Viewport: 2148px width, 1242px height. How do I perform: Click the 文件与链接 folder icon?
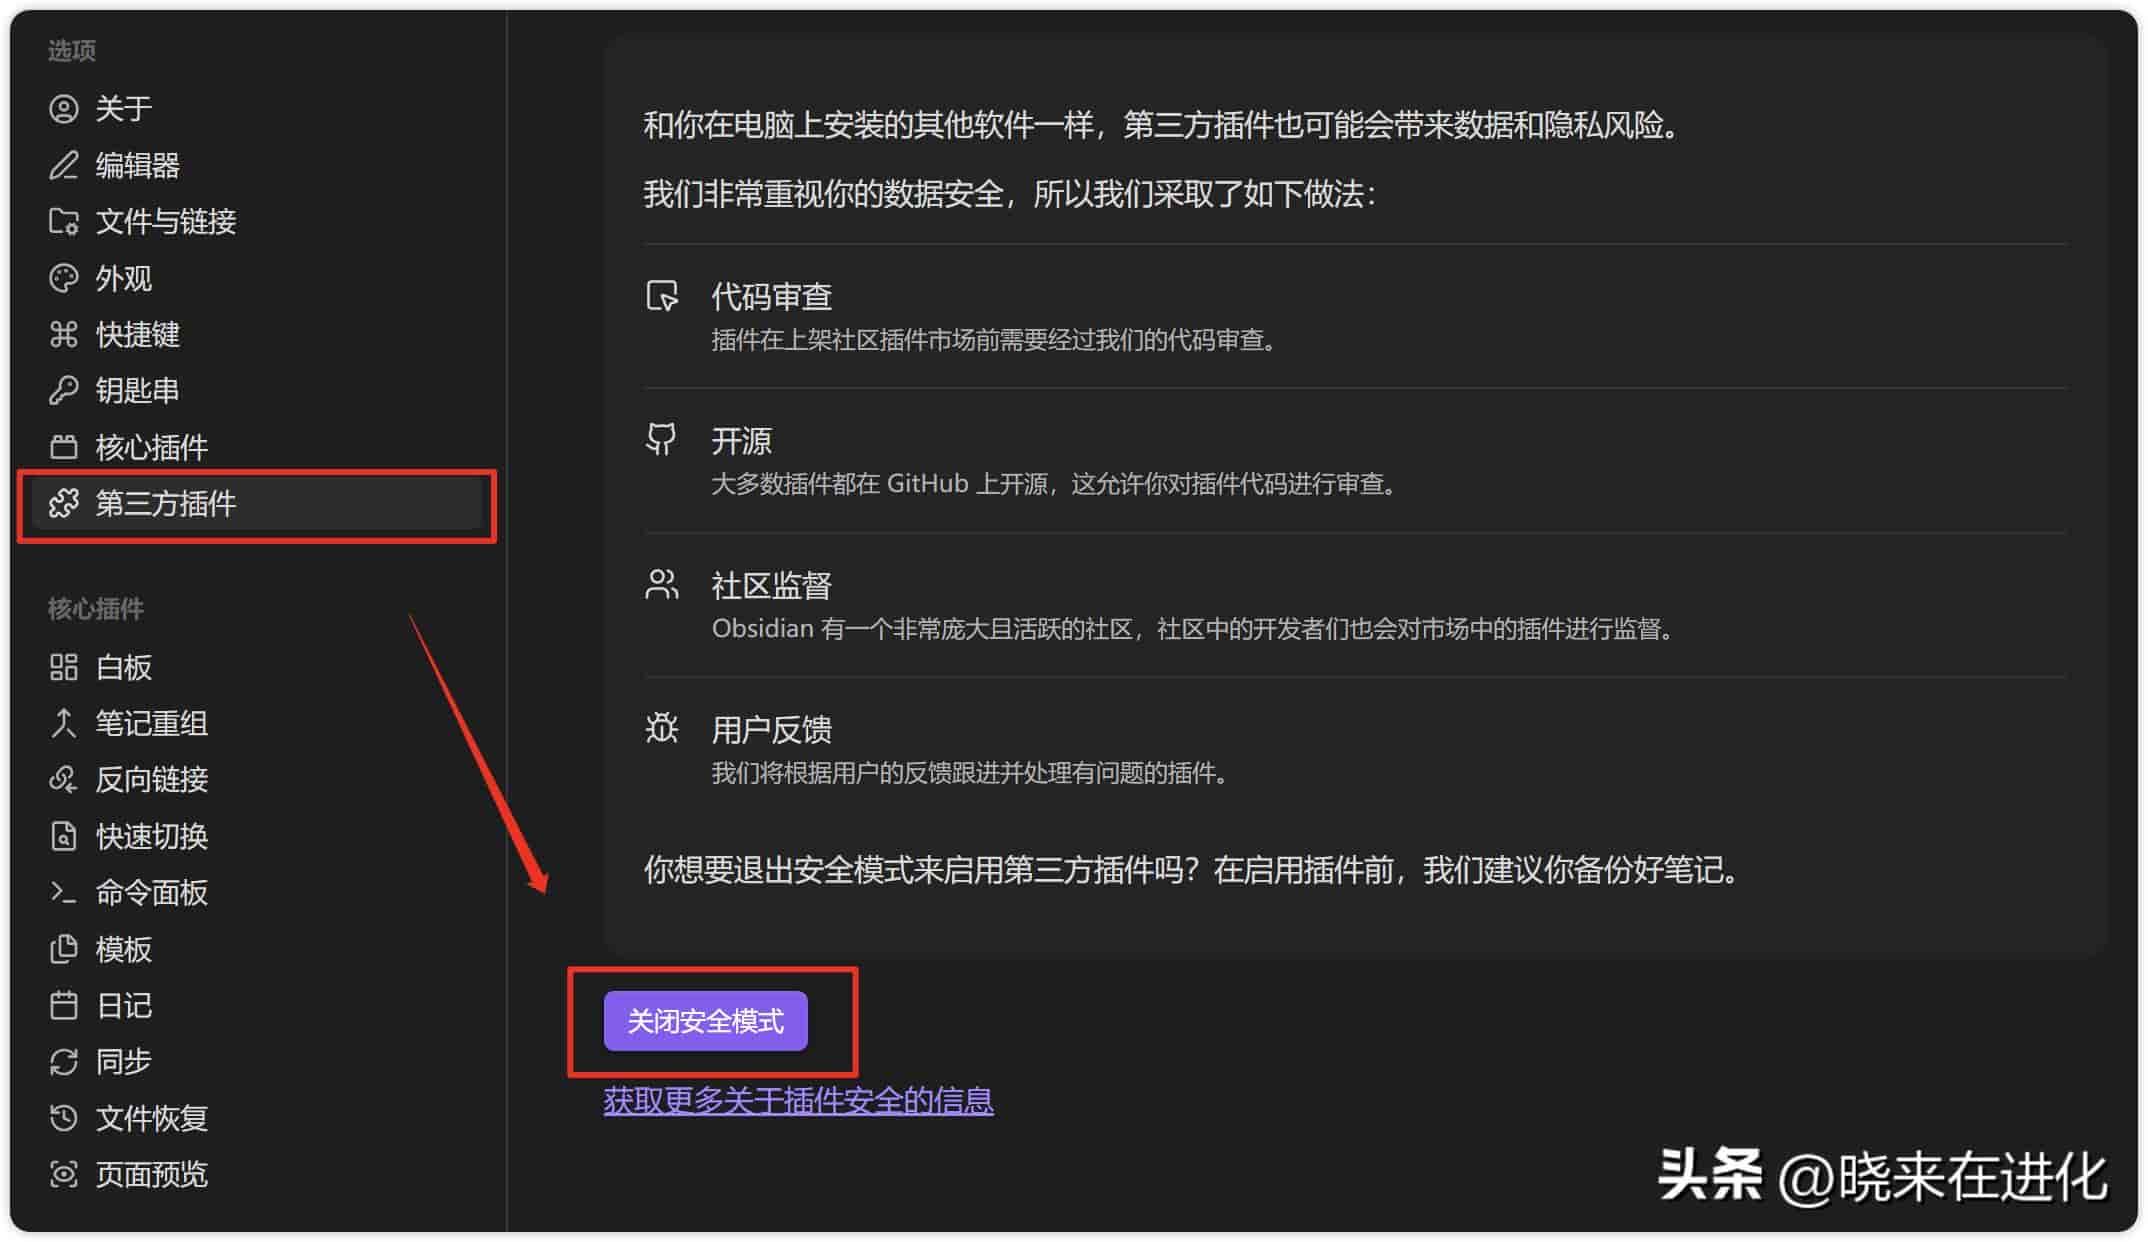tap(64, 221)
